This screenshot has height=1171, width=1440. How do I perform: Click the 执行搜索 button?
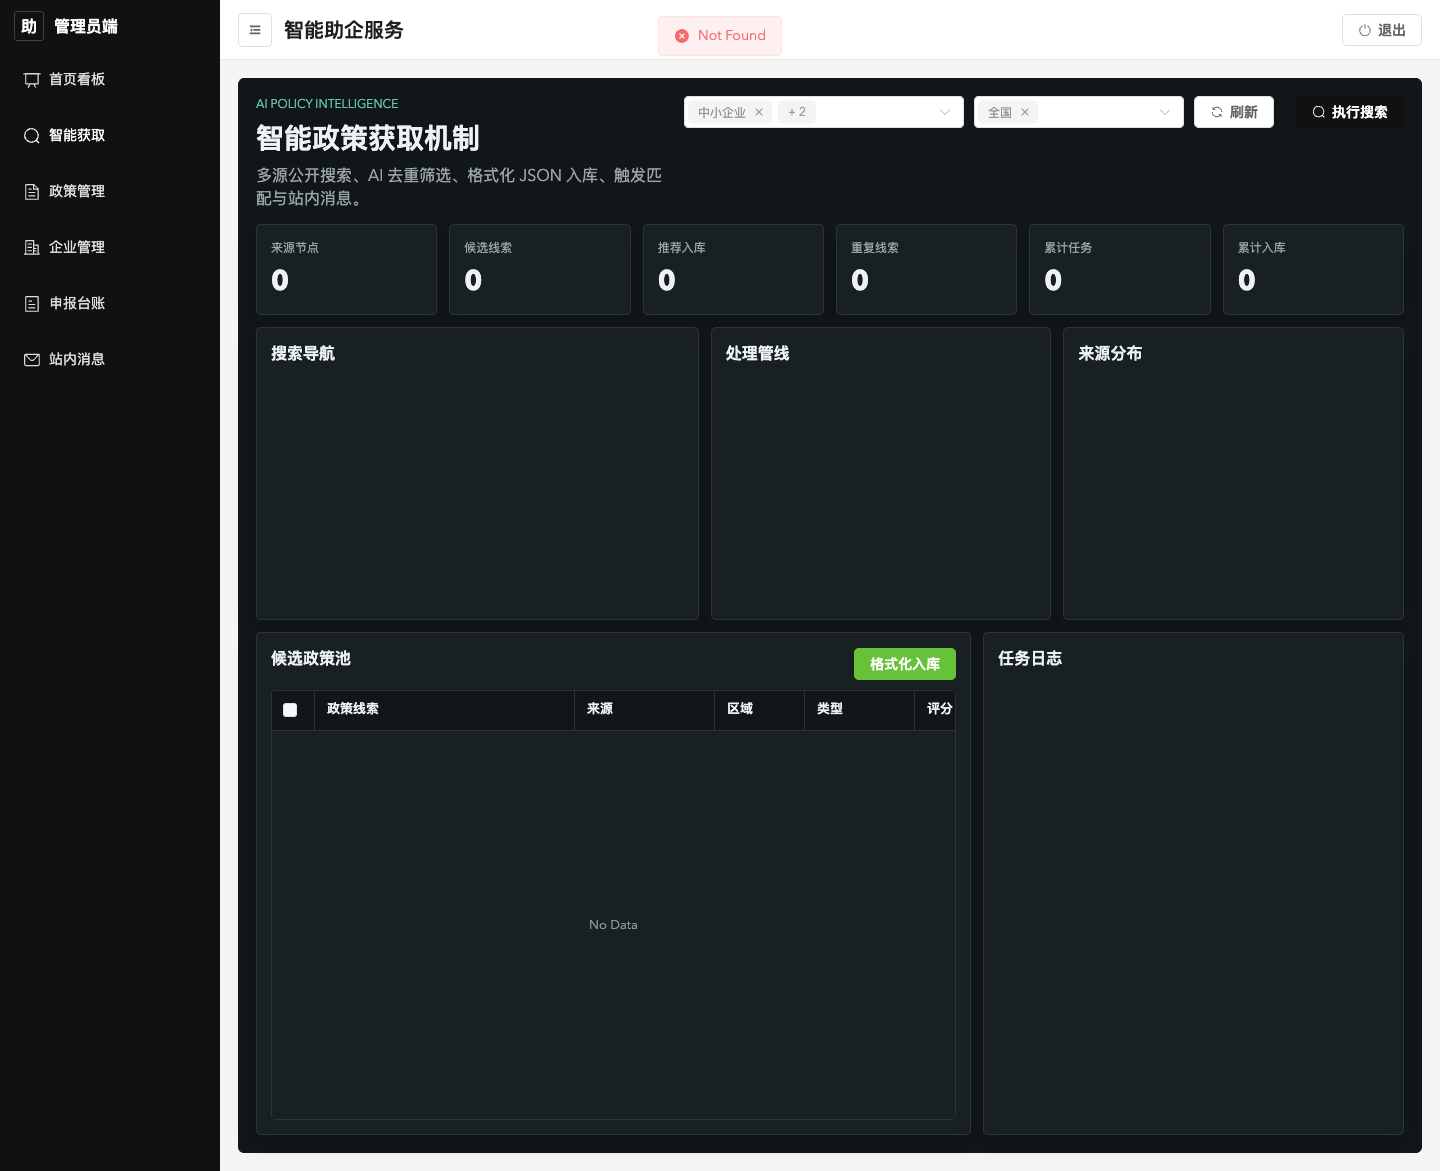click(1350, 112)
